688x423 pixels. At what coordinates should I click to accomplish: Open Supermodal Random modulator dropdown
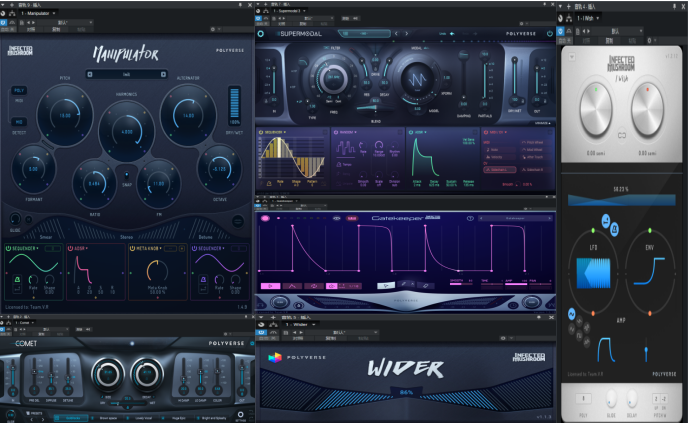[x=348, y=132]
